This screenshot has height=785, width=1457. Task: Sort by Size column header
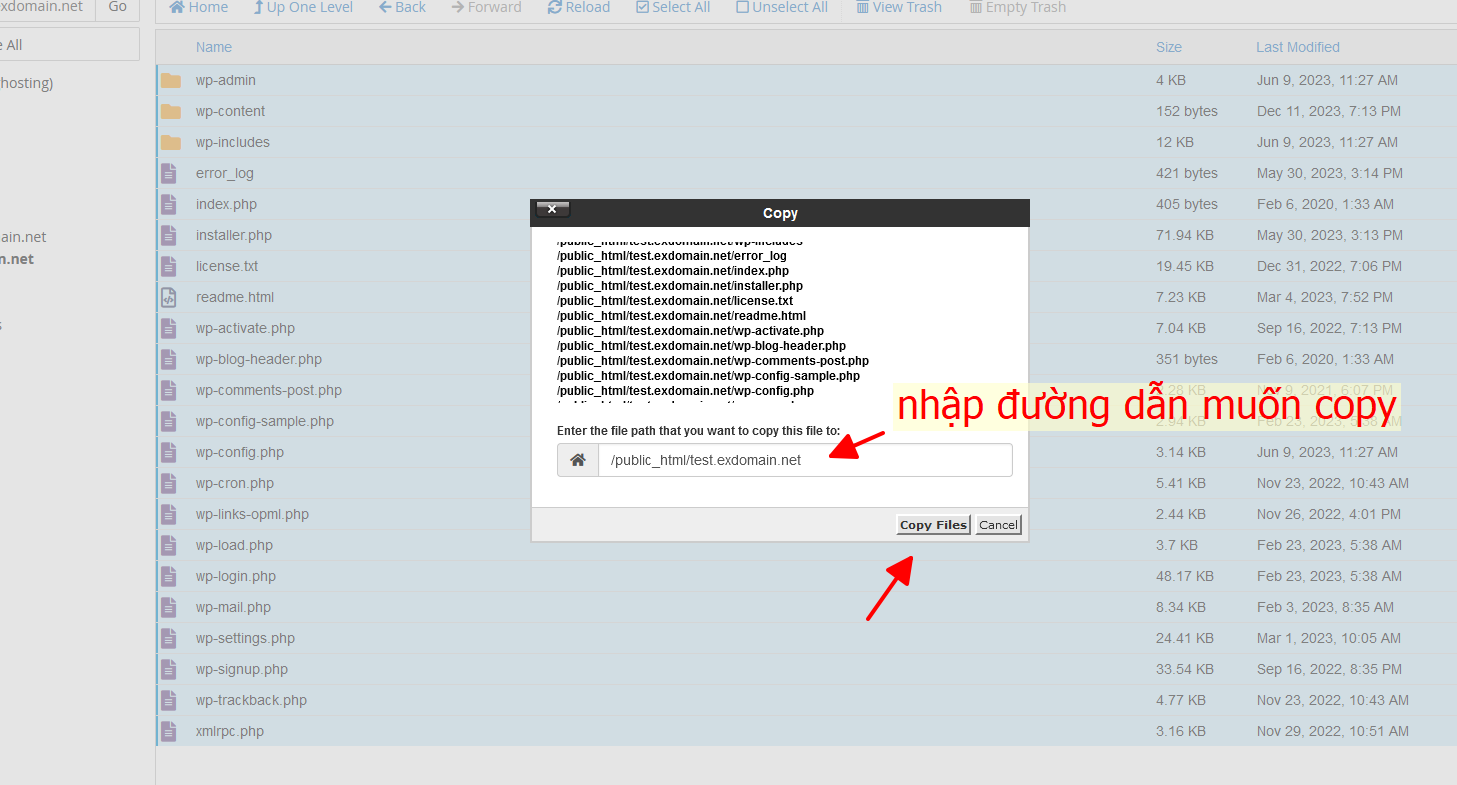pyautogui.click(x=1169, y=47)
